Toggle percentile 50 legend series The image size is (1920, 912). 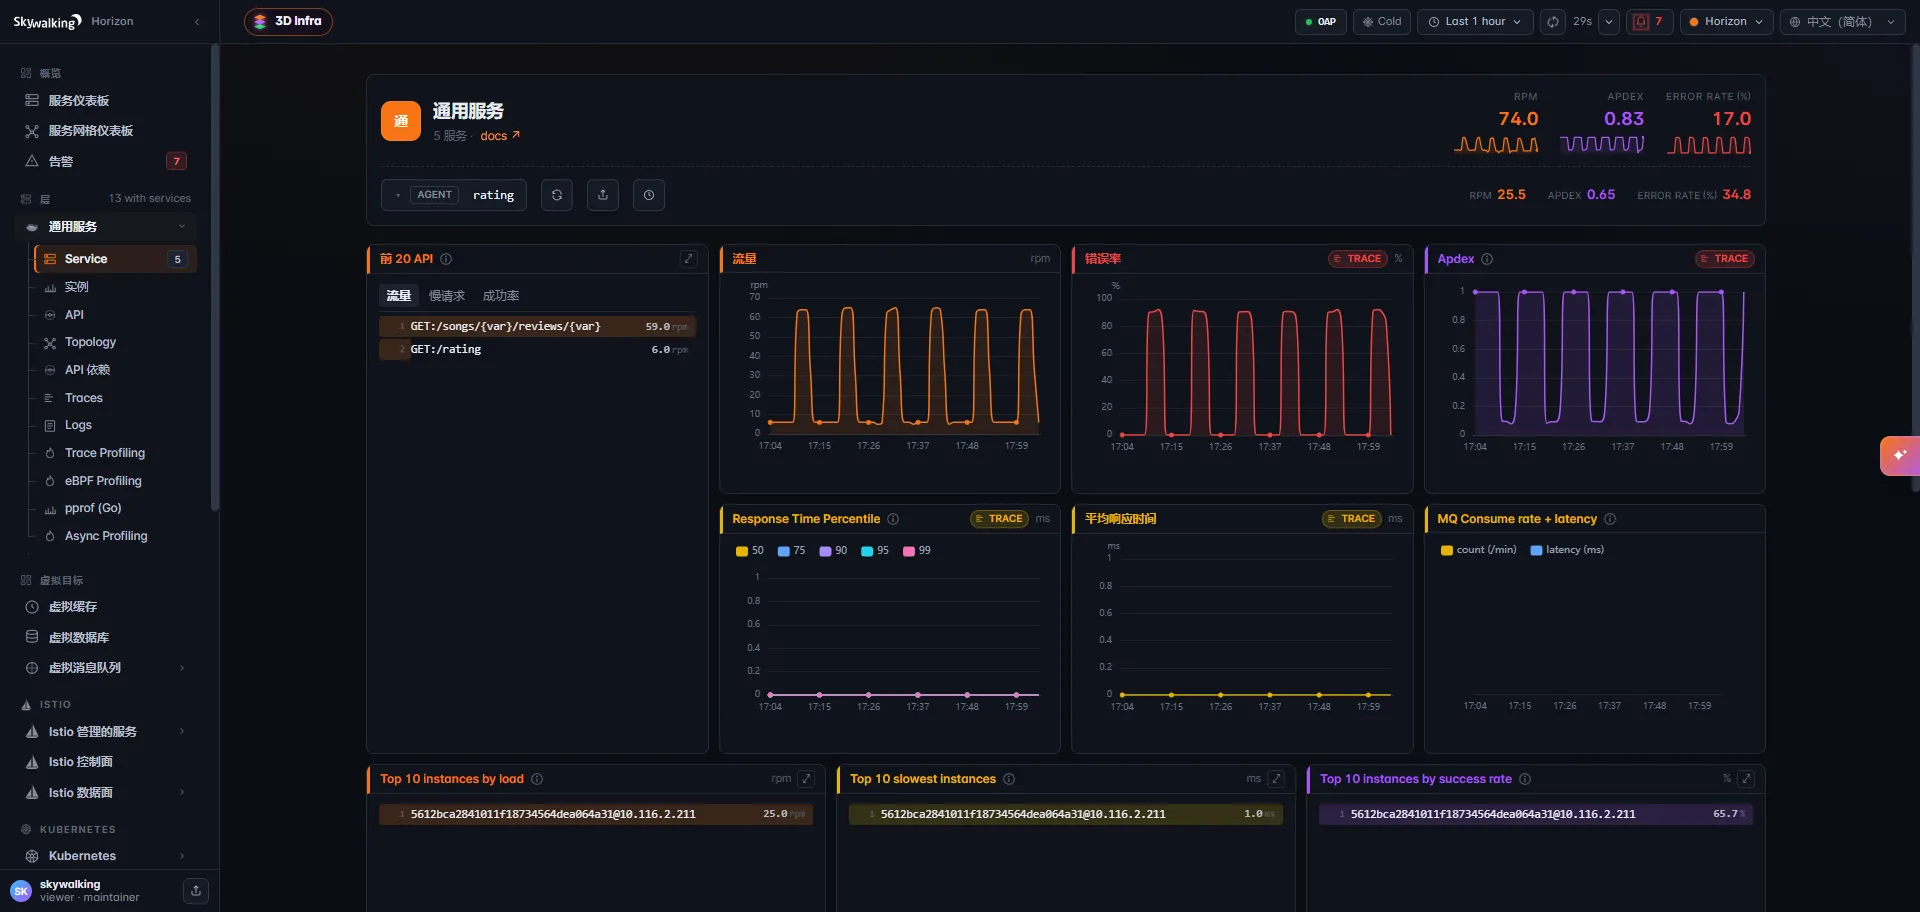(750, 551)
